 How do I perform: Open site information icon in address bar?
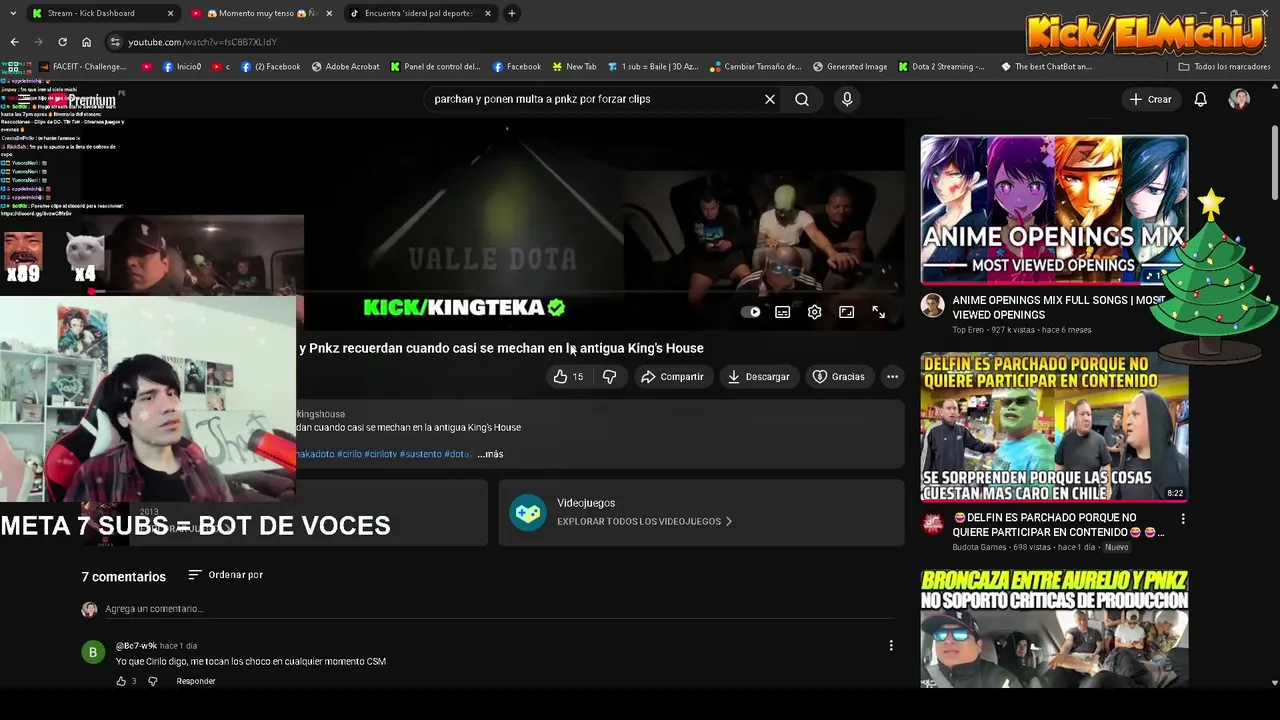pyautogui.click(x=115, y=42)
